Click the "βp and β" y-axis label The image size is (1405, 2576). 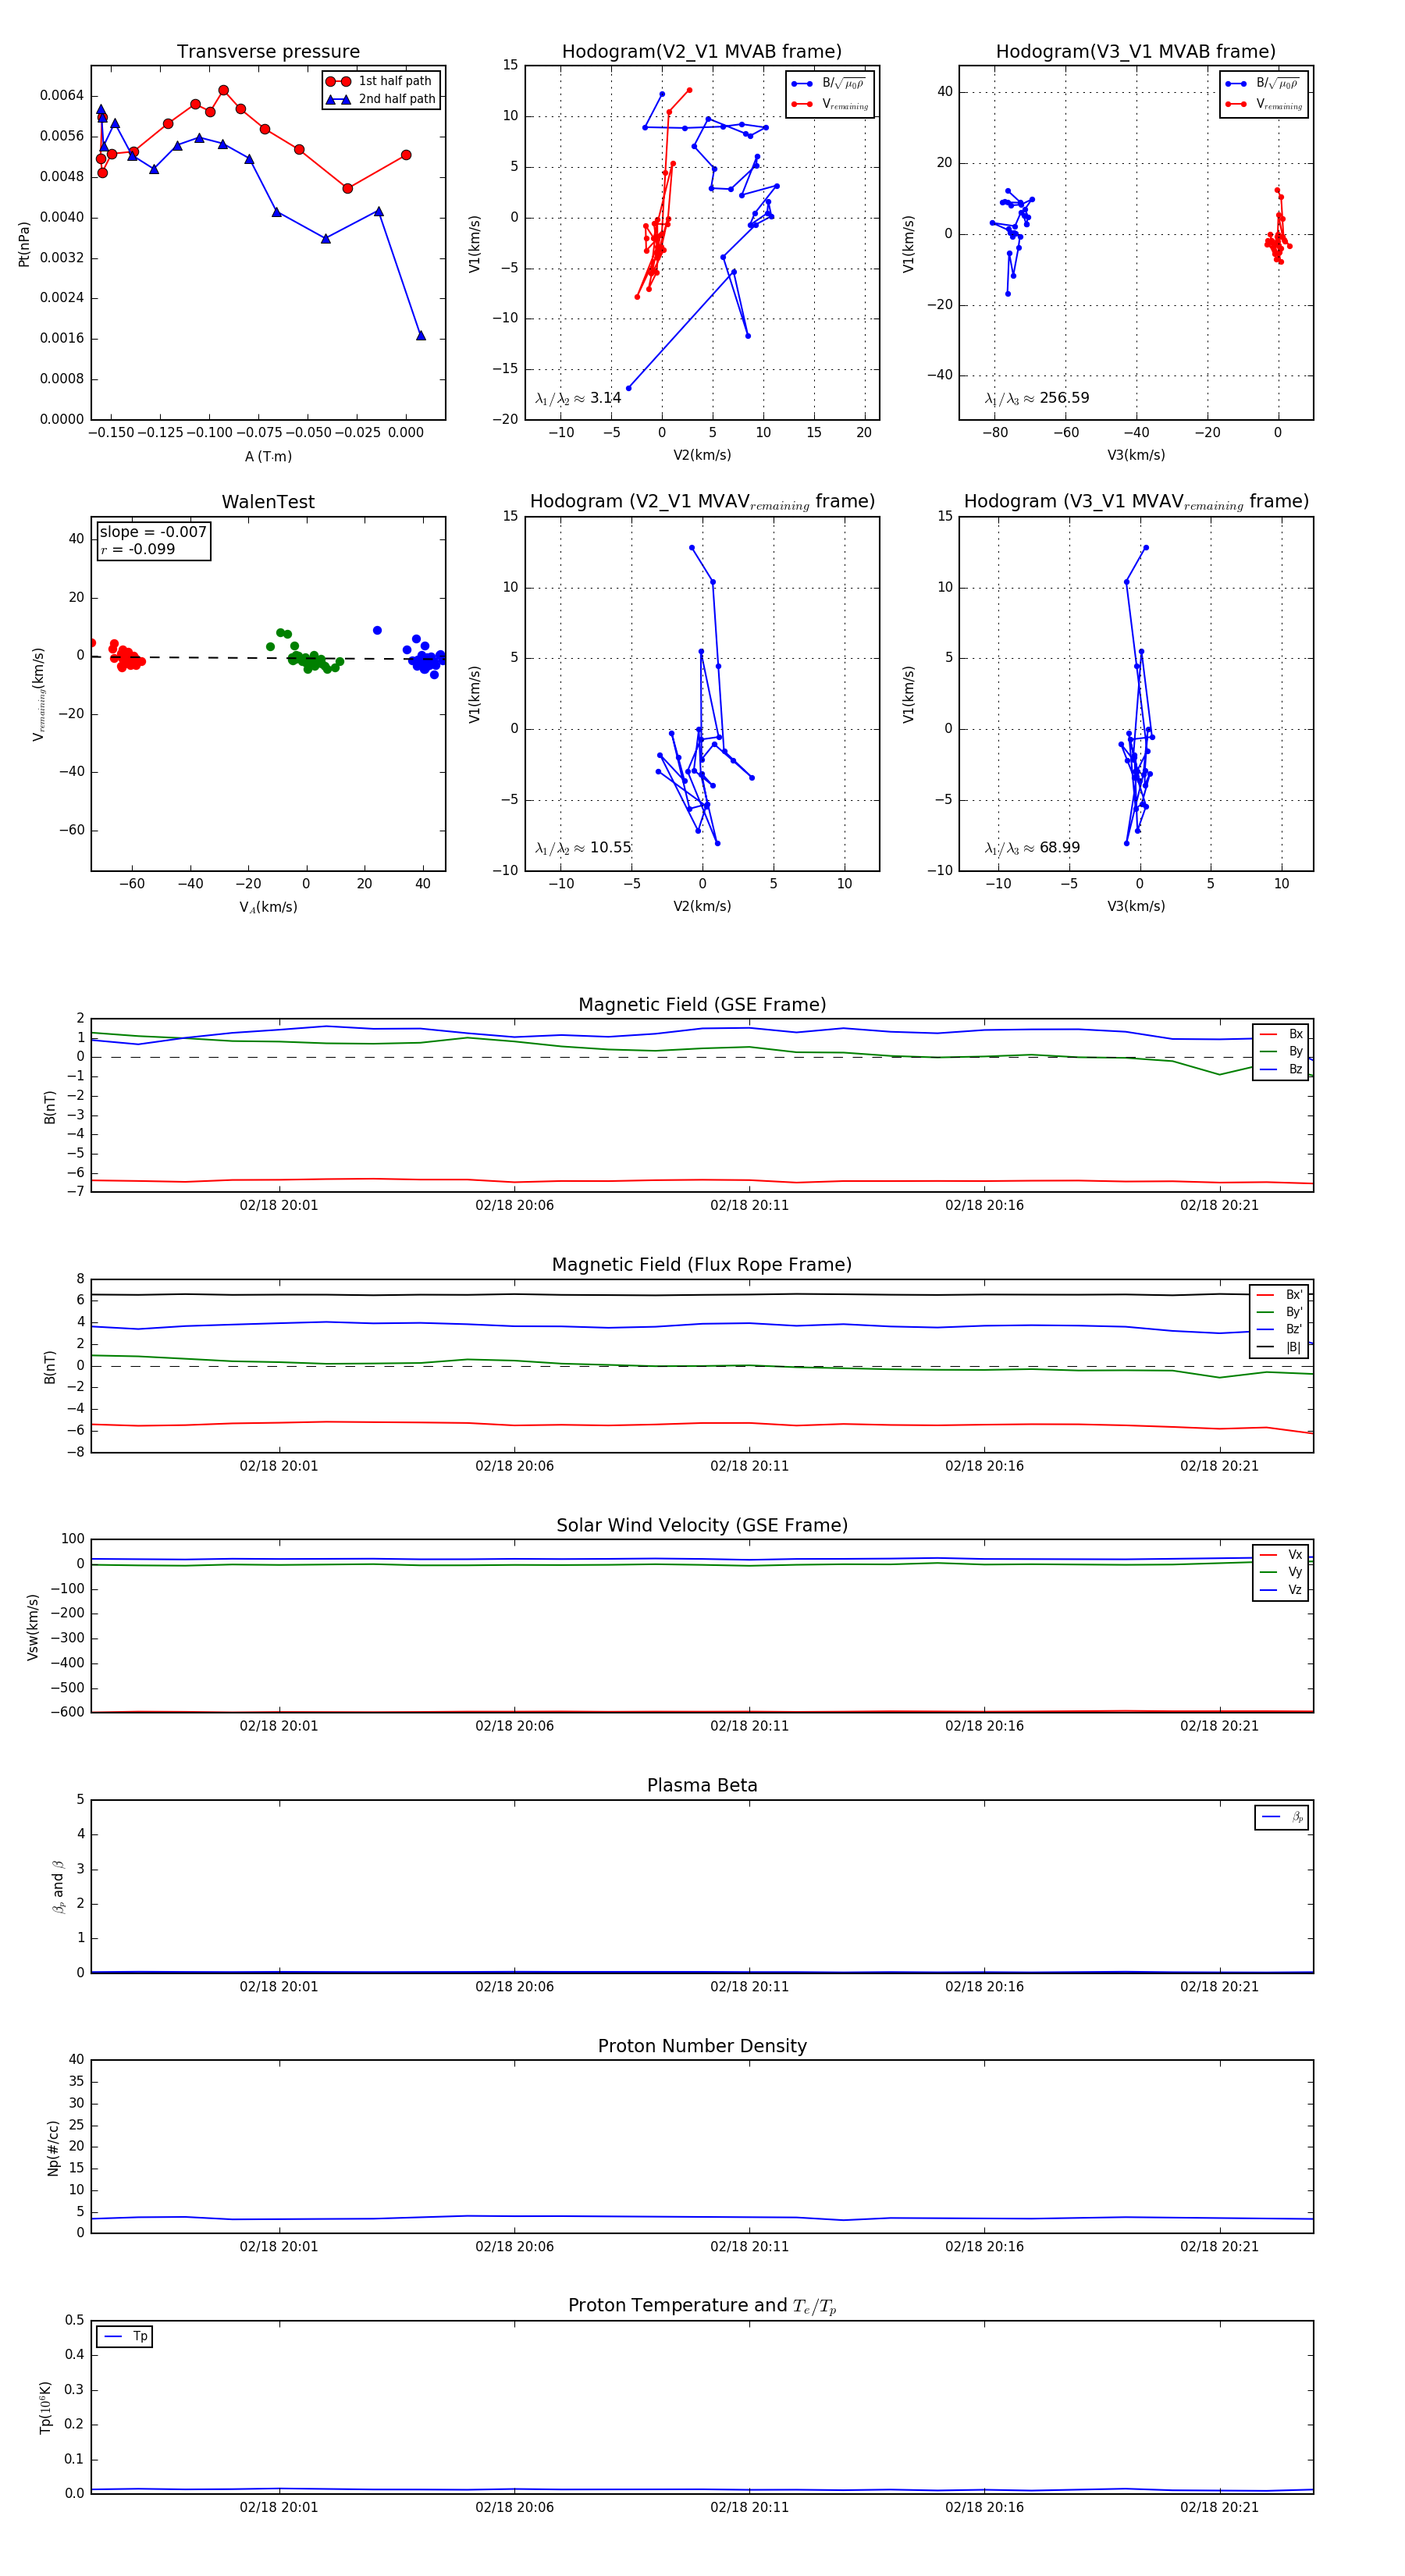58,1887
